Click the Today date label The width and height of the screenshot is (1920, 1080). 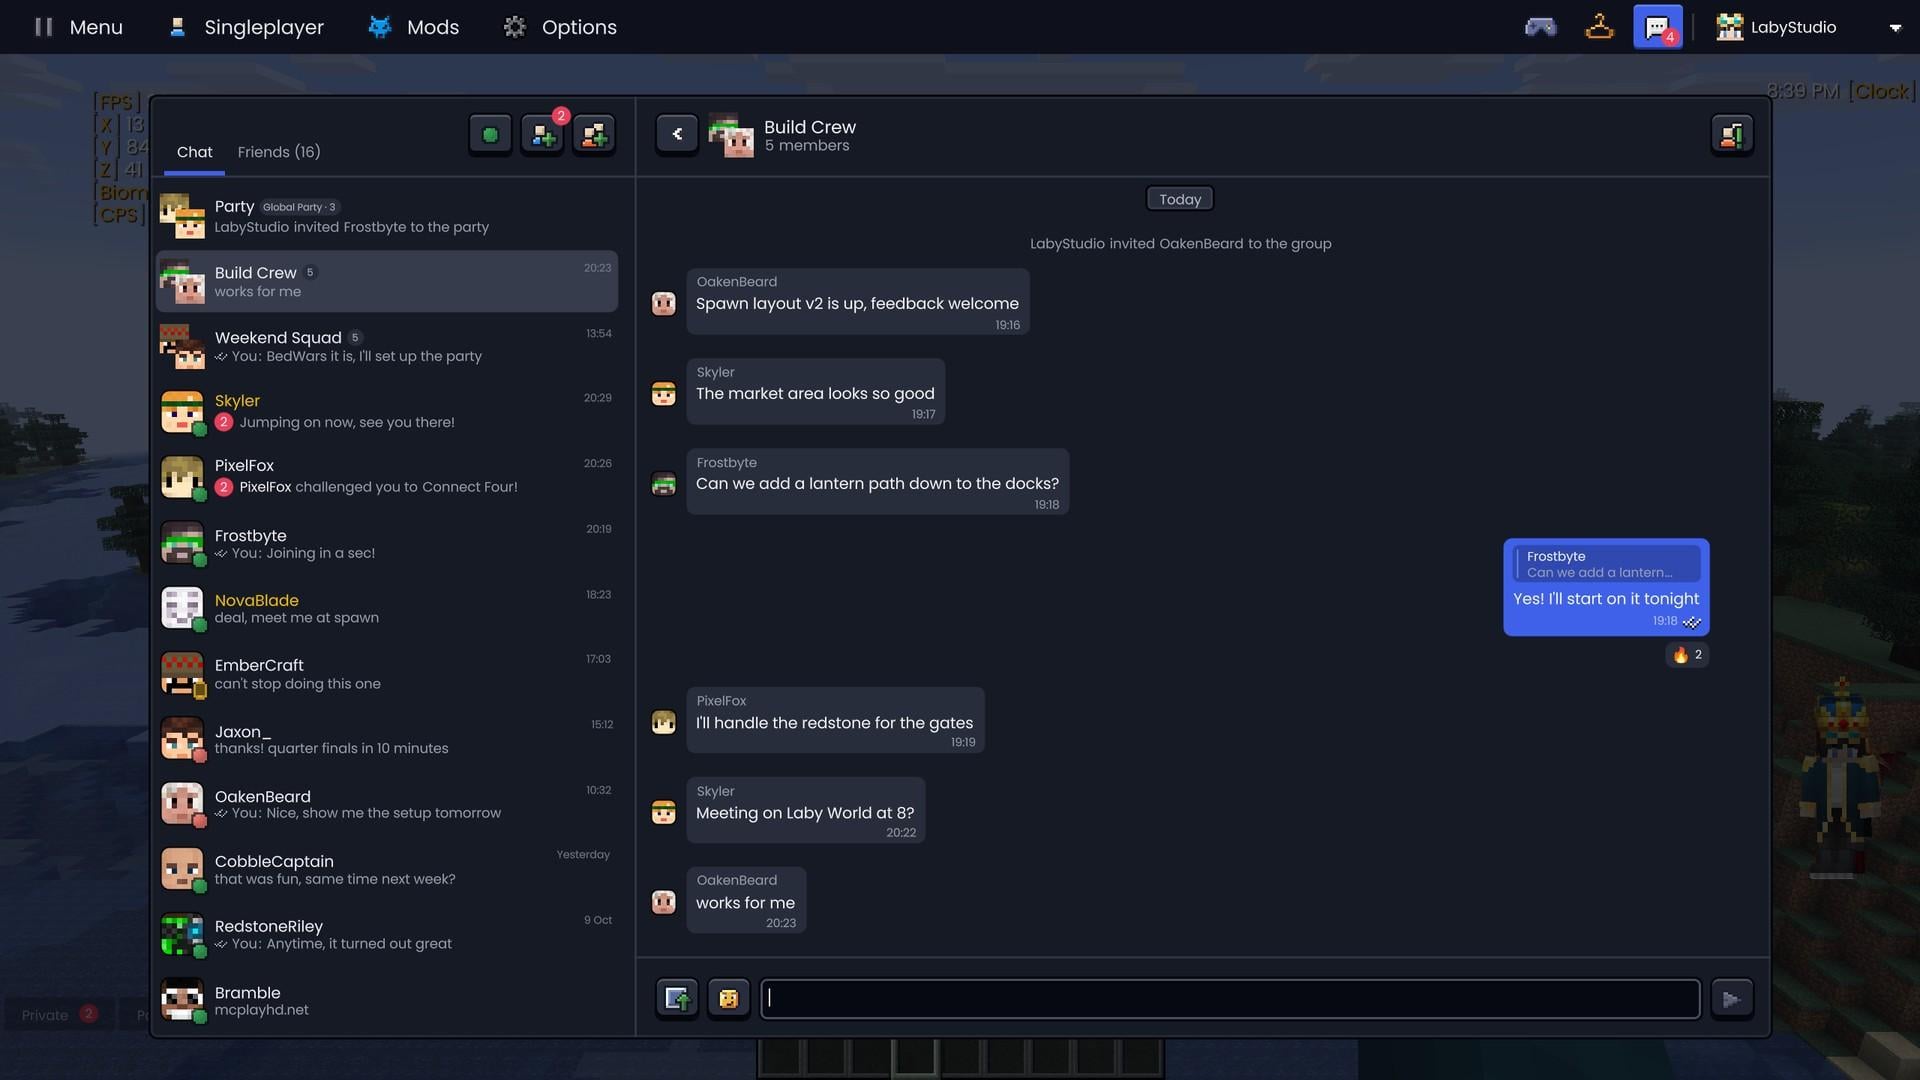(1180, 199)
